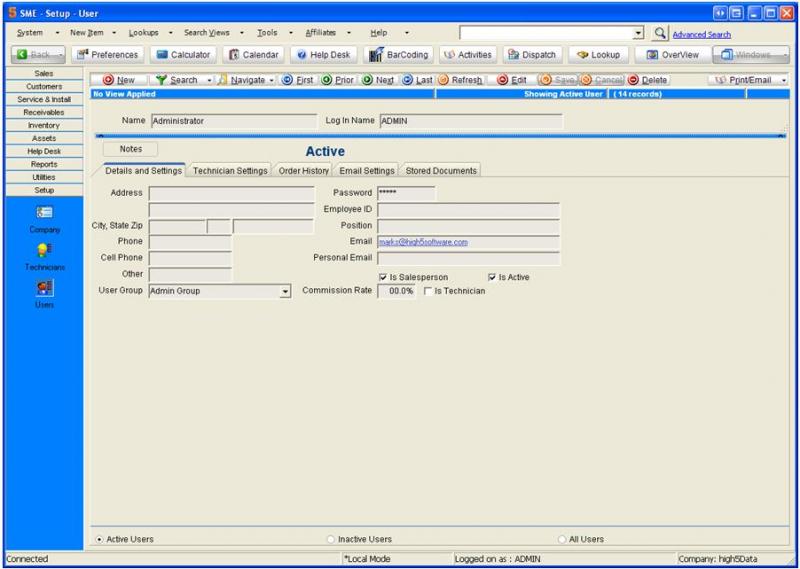The width and height of the screenshot is (800, 569).
Task: Open the Help menu
Action: coord(379,33)
